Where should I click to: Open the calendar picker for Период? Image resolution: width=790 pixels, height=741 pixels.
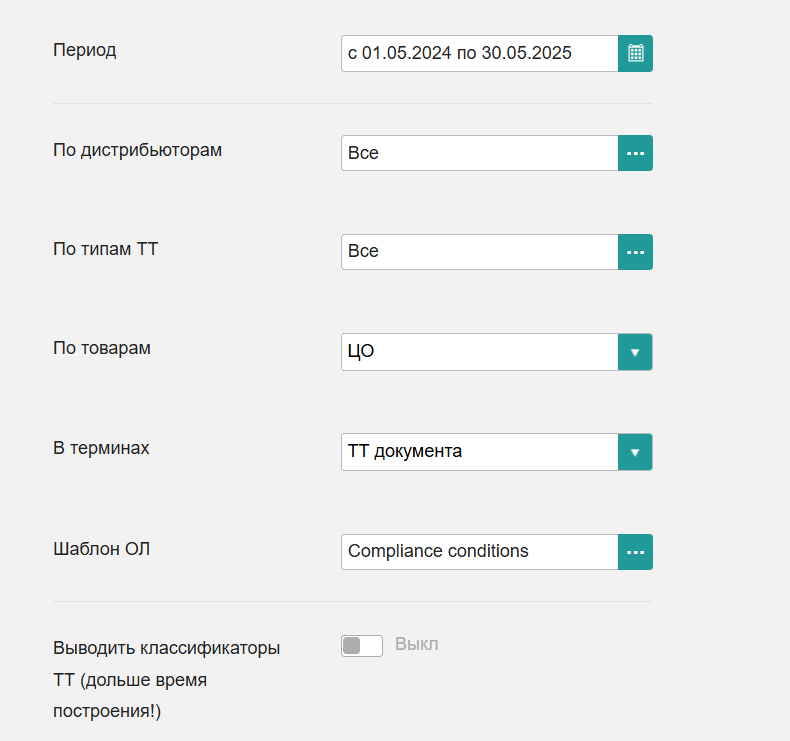(635, 53)
